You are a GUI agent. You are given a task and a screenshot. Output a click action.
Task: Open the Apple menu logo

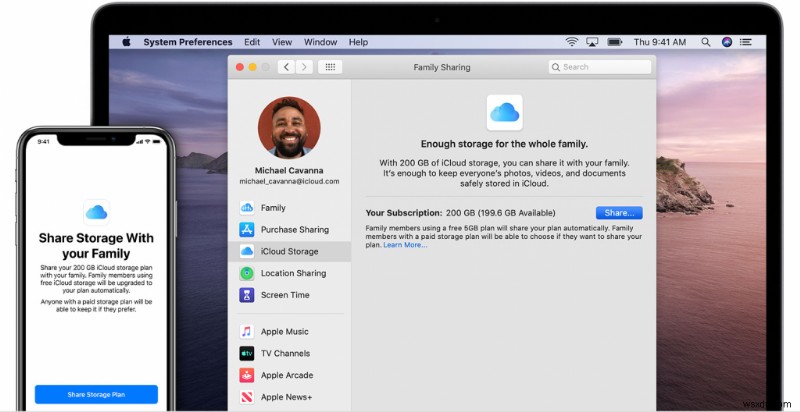127,42
